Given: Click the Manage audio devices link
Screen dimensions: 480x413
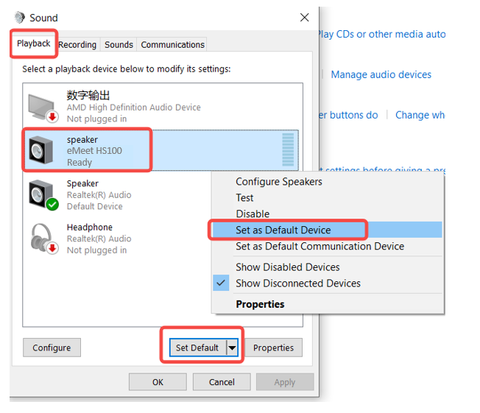Looking at the screenshot, I should [381, 74].
